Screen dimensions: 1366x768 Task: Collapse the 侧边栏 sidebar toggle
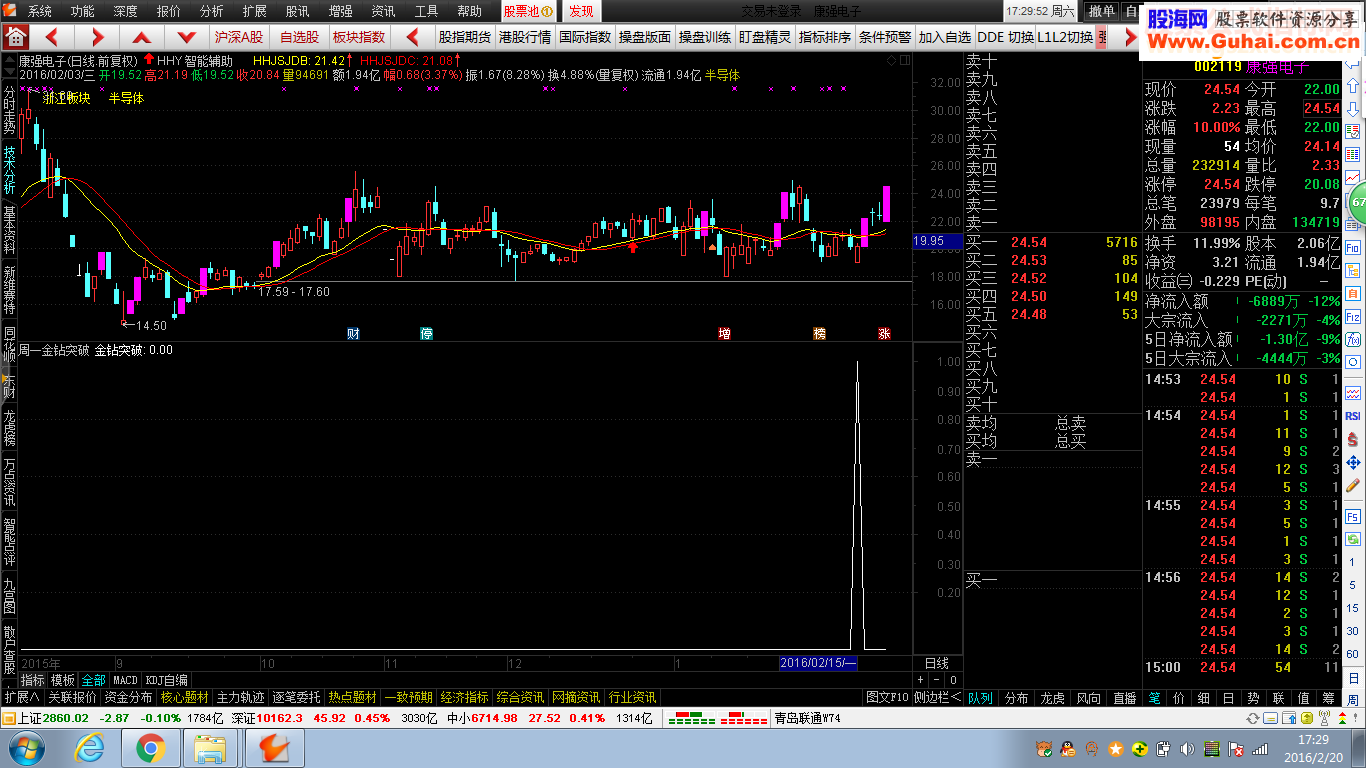938,697
